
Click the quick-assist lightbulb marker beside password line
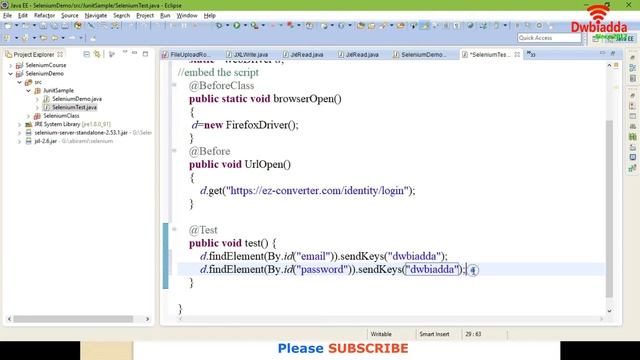[x=473, y=270]
